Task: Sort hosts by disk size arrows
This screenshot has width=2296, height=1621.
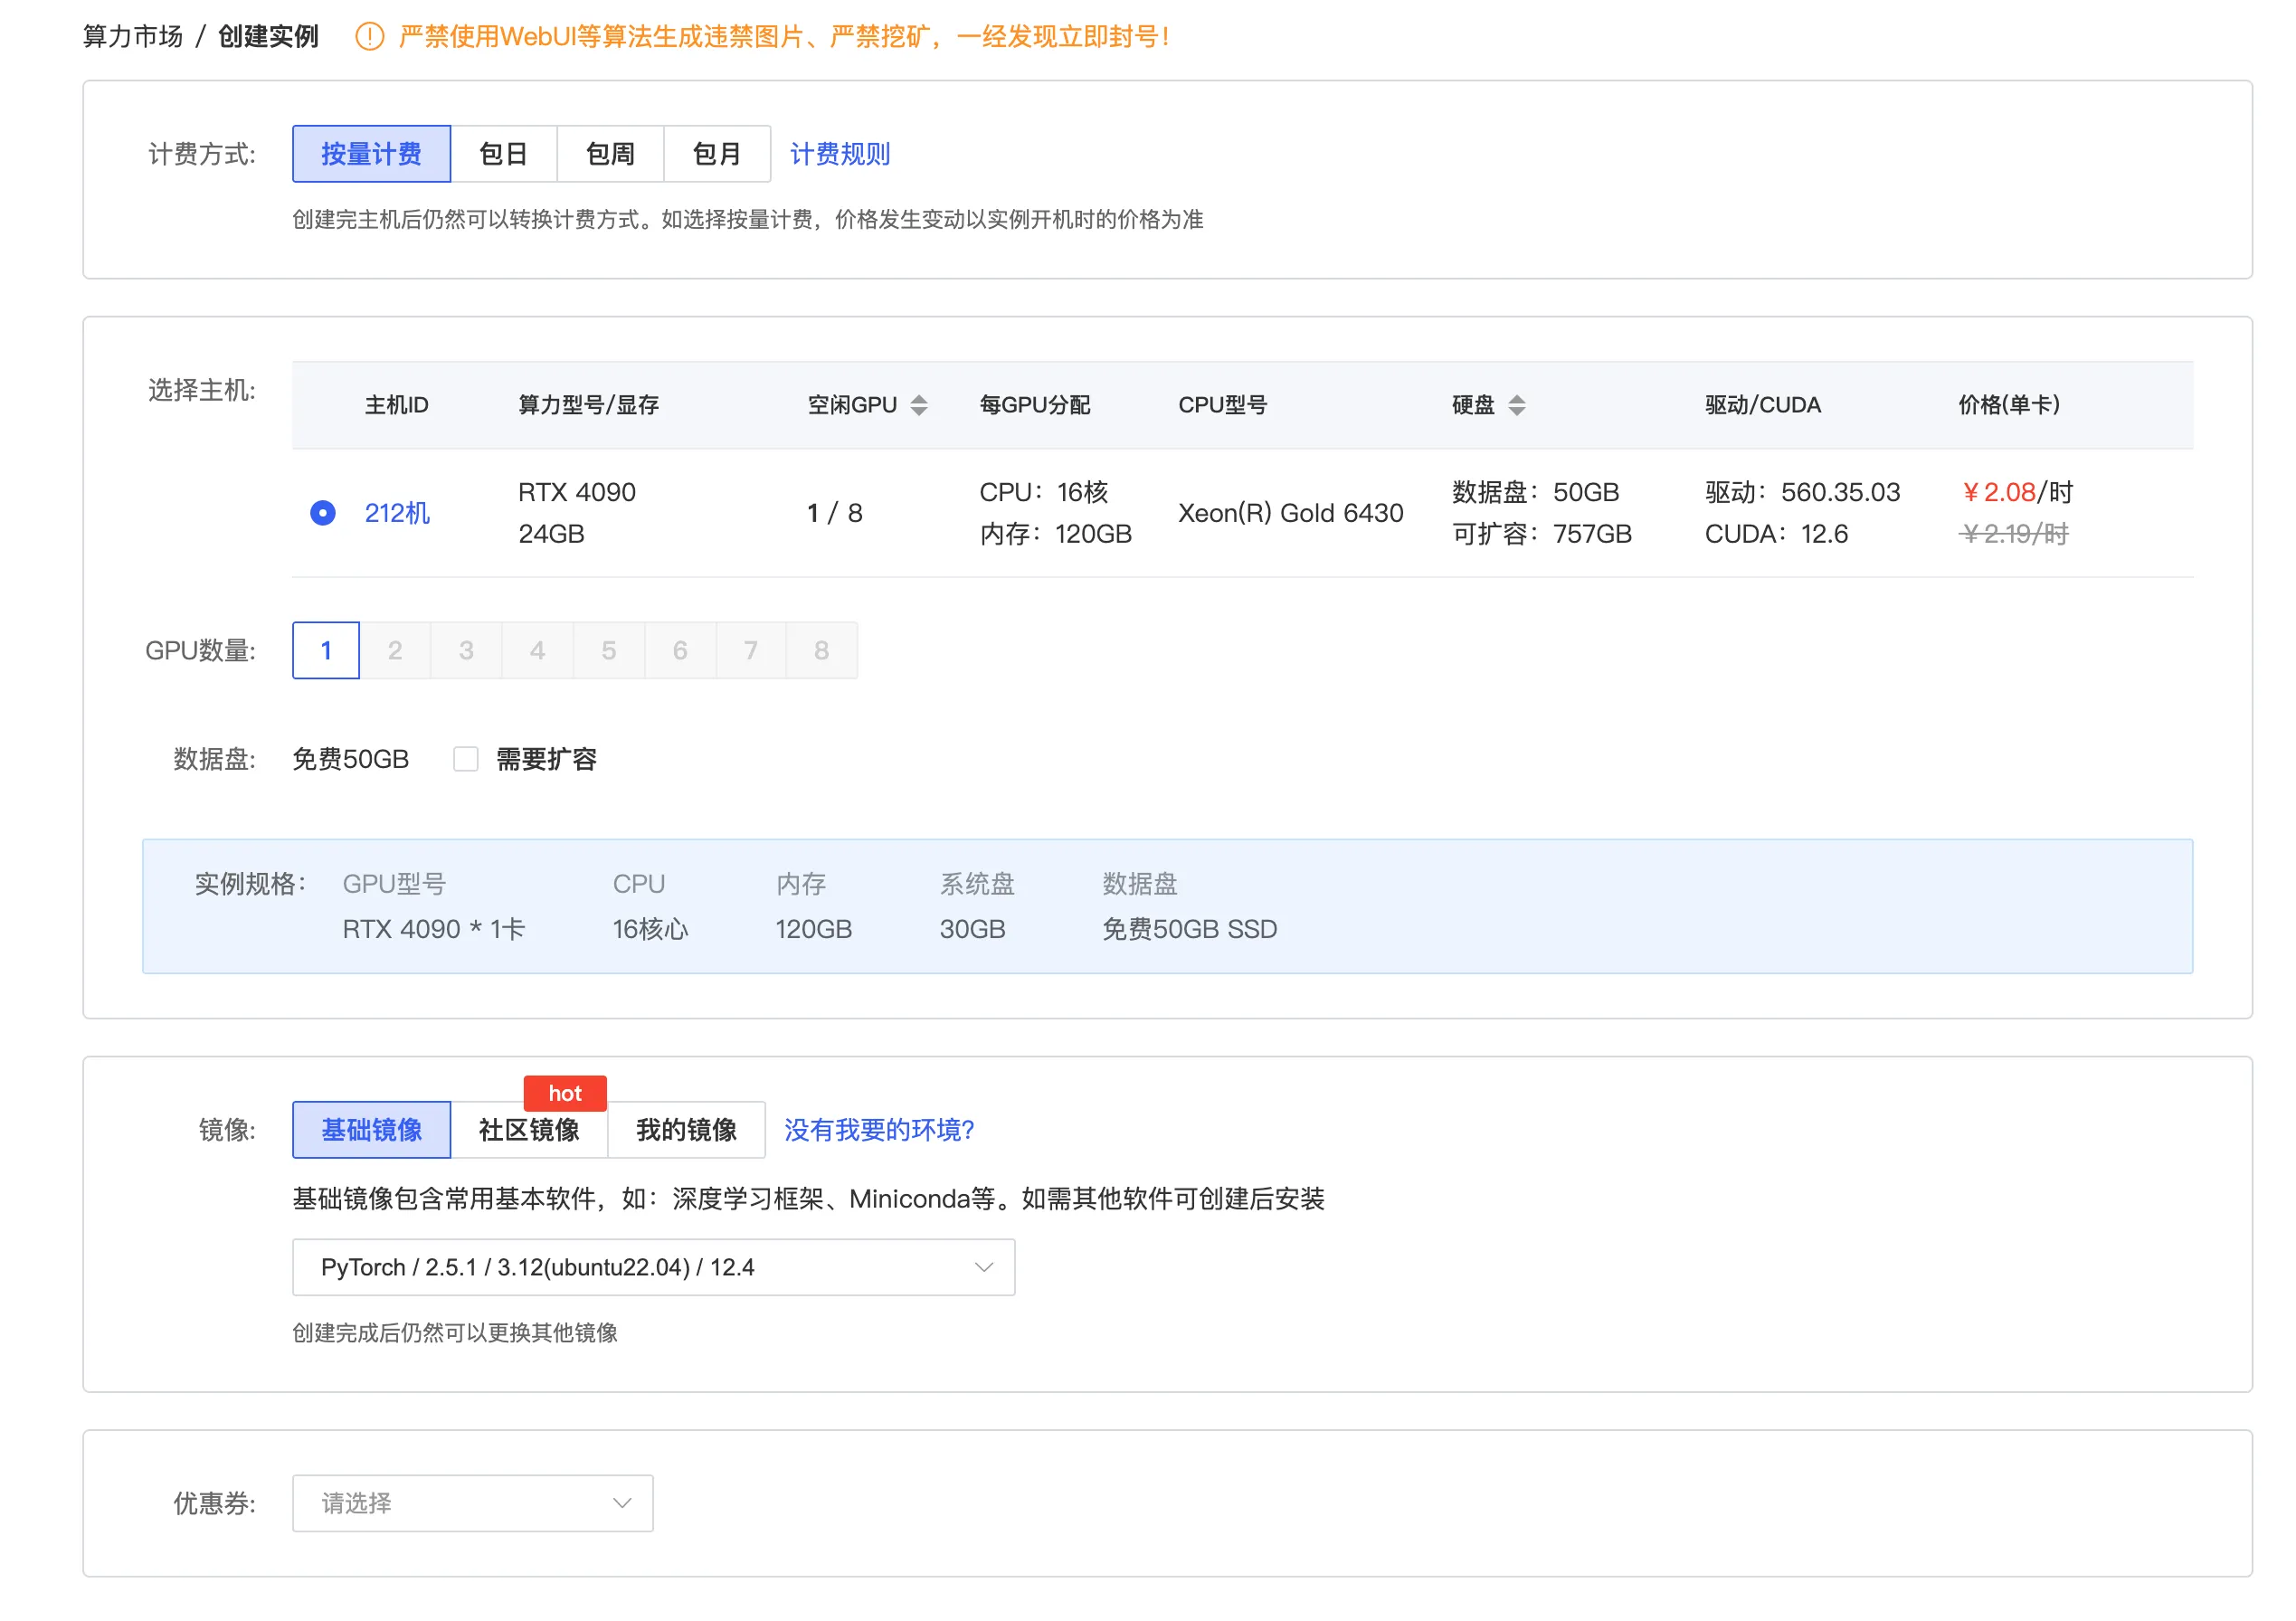Action: tap(1516, 405)
